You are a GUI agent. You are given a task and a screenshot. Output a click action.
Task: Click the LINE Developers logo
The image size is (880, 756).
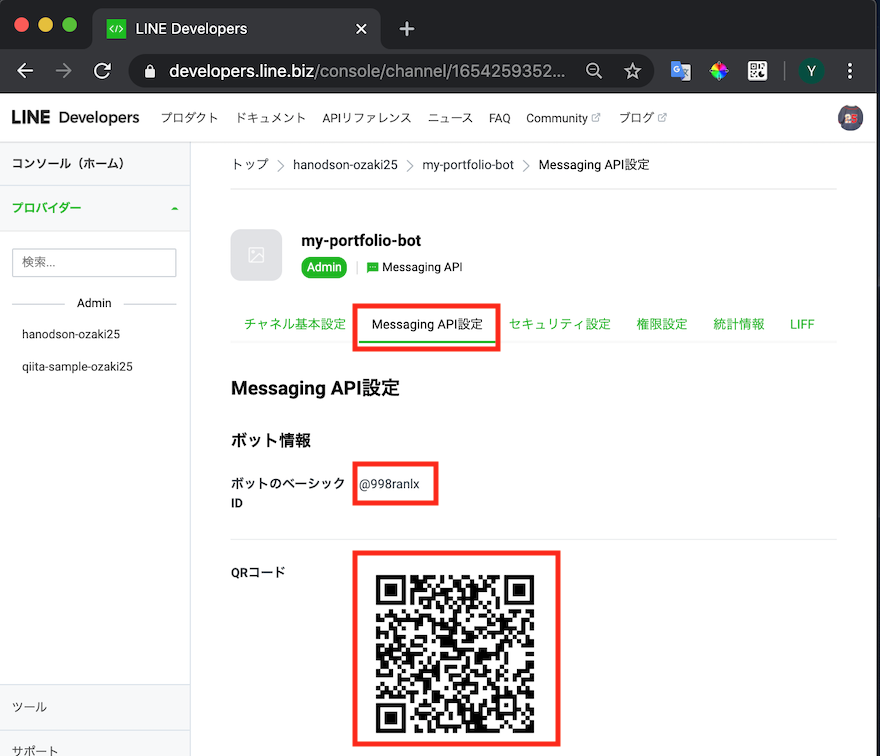pyautogui.click(x=75, y=117)
